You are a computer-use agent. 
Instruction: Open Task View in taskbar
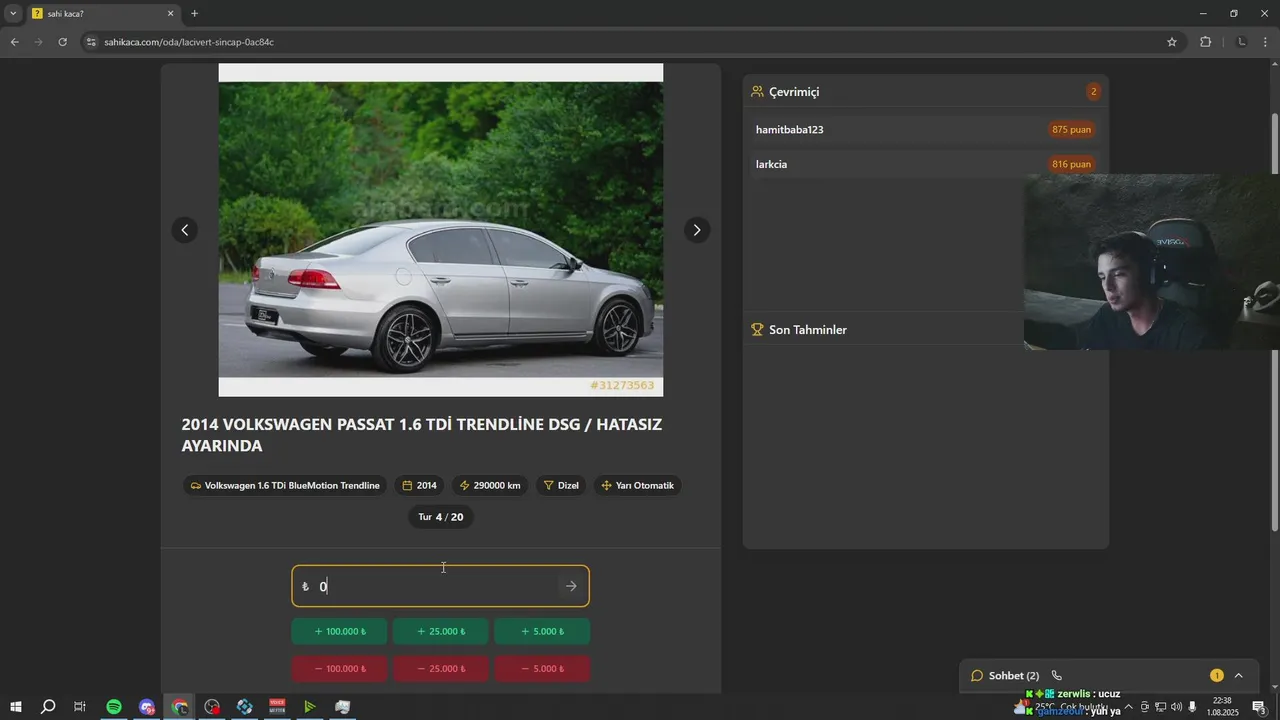tap(80, 707)
